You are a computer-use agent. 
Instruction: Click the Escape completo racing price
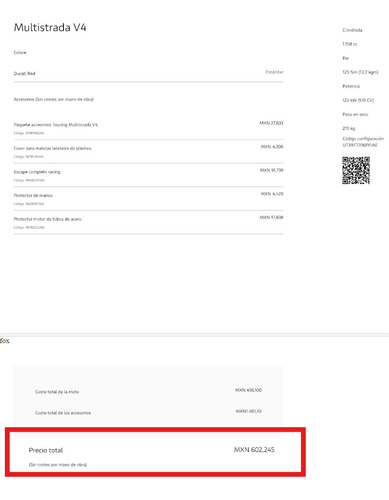pos(271,170)
